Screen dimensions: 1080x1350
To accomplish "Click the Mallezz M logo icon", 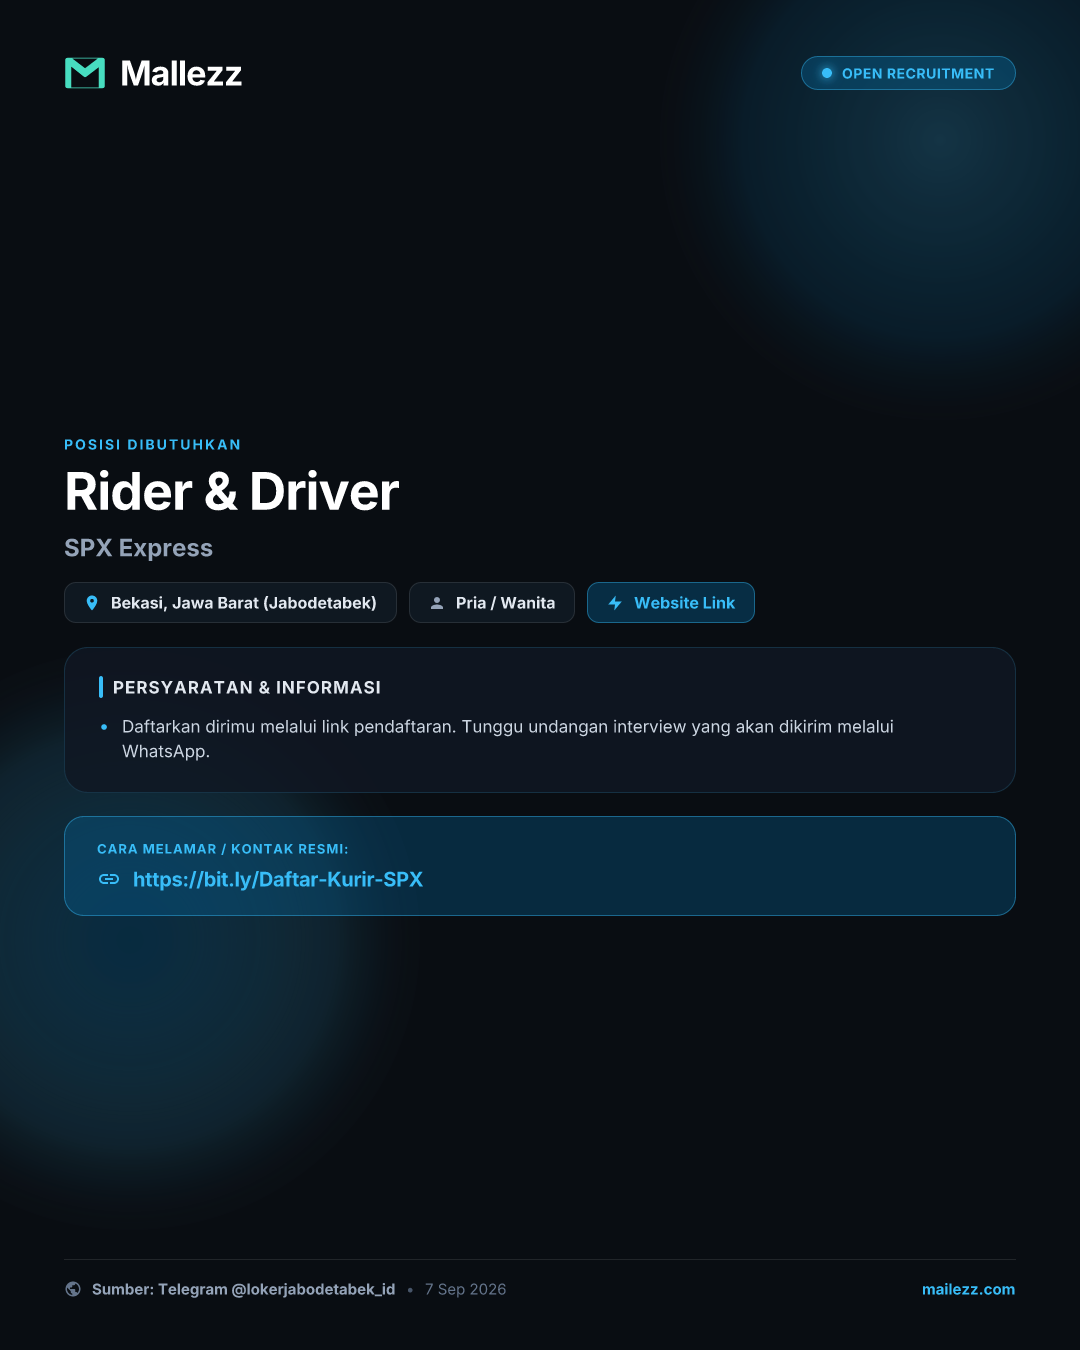I will click(x=85, y=73).
